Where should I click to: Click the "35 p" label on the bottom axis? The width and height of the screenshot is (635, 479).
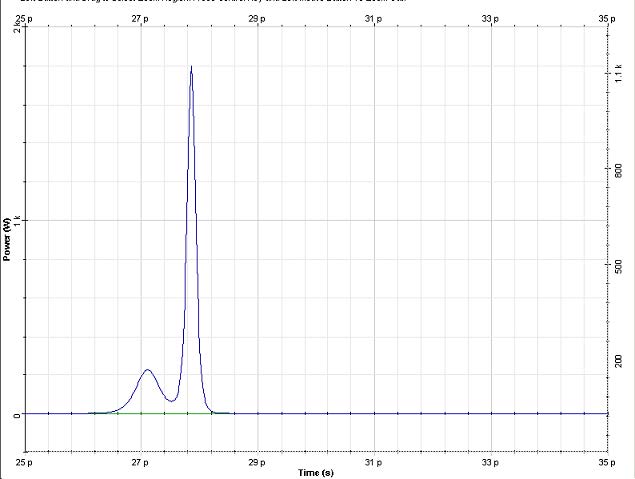(607, 462)
